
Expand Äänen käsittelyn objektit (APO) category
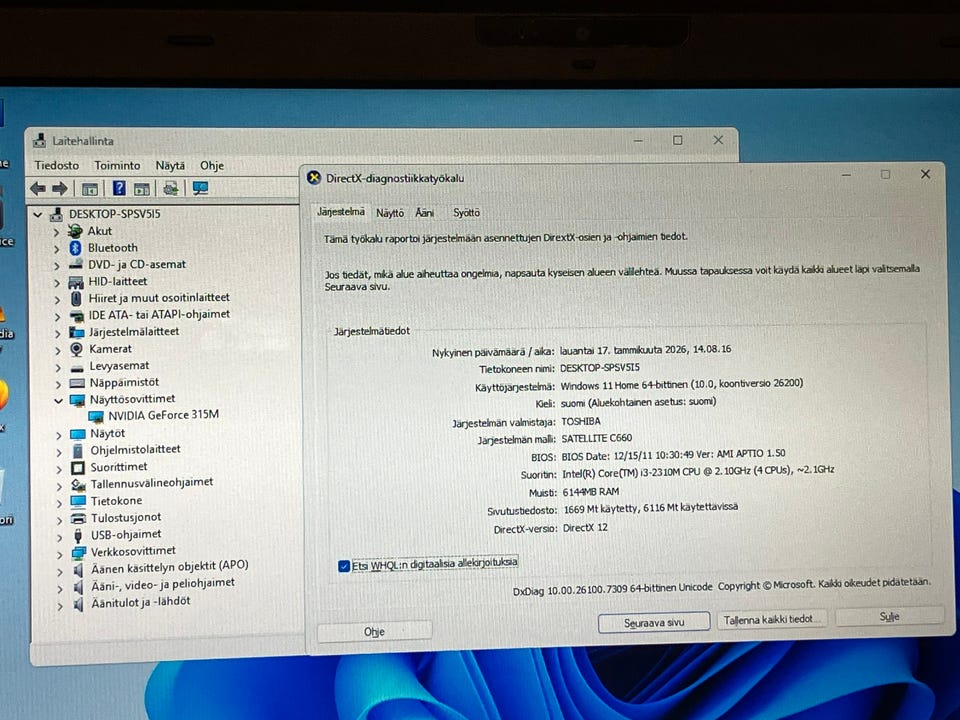60,571
